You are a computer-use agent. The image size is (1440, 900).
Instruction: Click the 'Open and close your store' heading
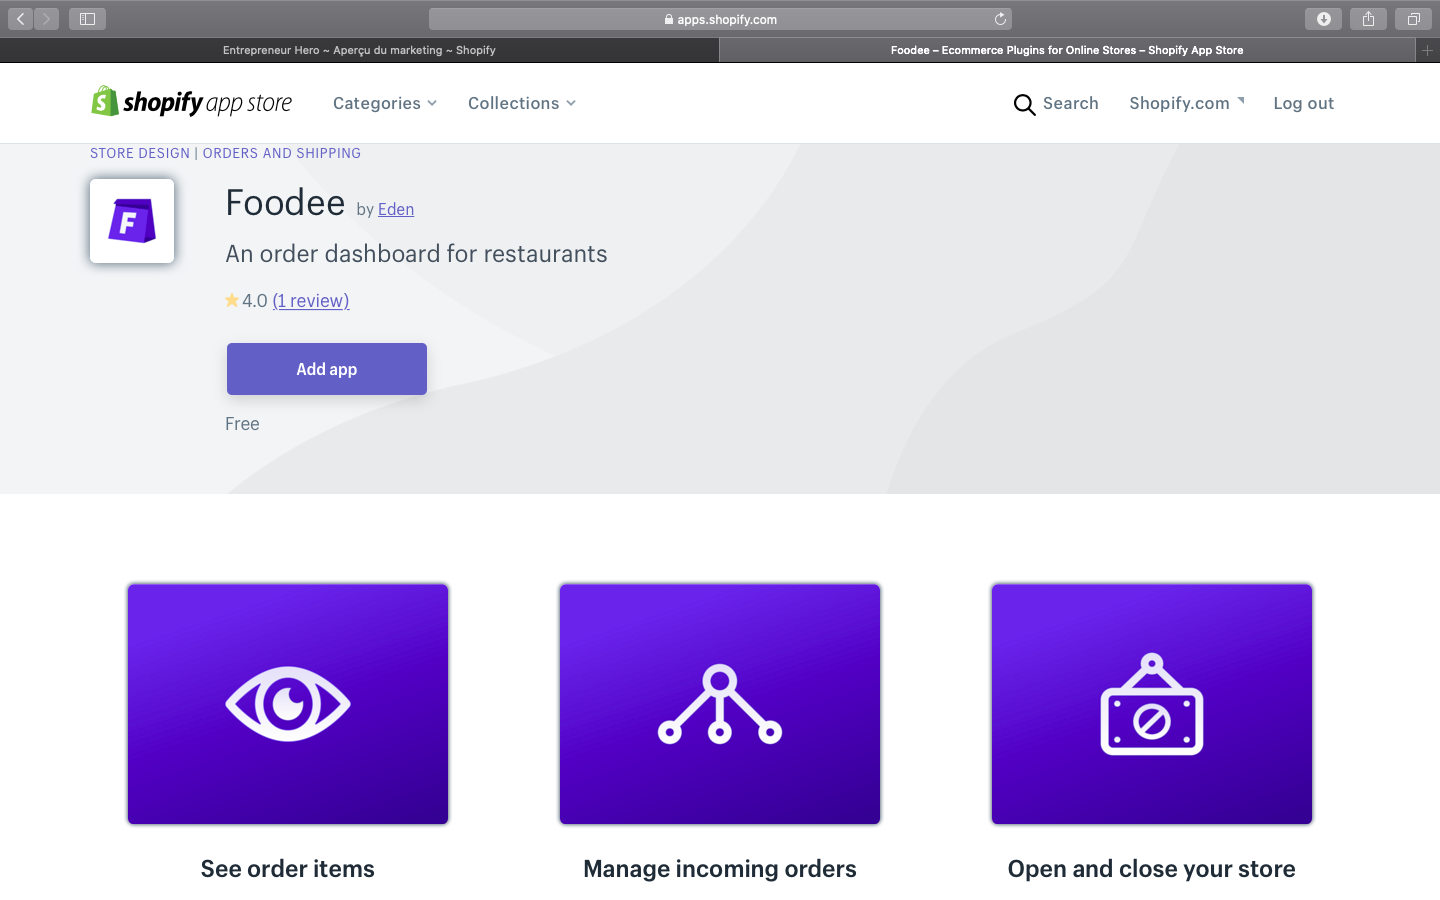(x=1152, y=869)
